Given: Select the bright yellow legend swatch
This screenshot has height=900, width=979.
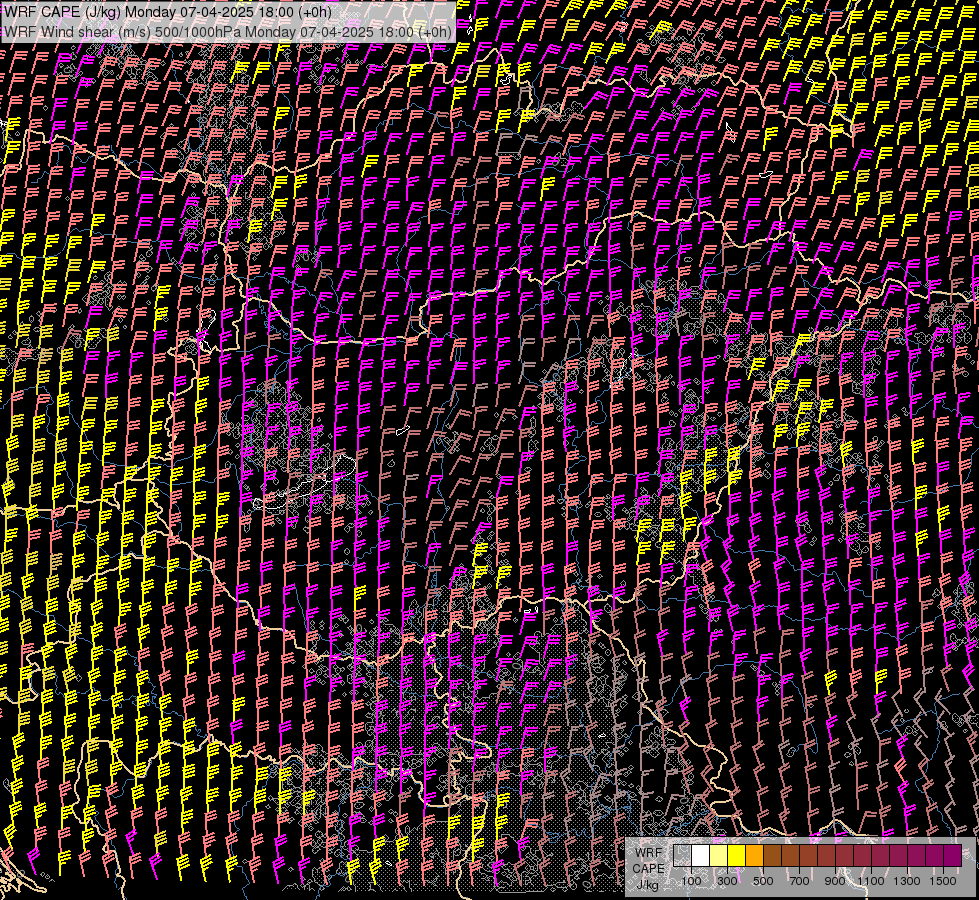Looking at the screenshot, I should (737, 856).
